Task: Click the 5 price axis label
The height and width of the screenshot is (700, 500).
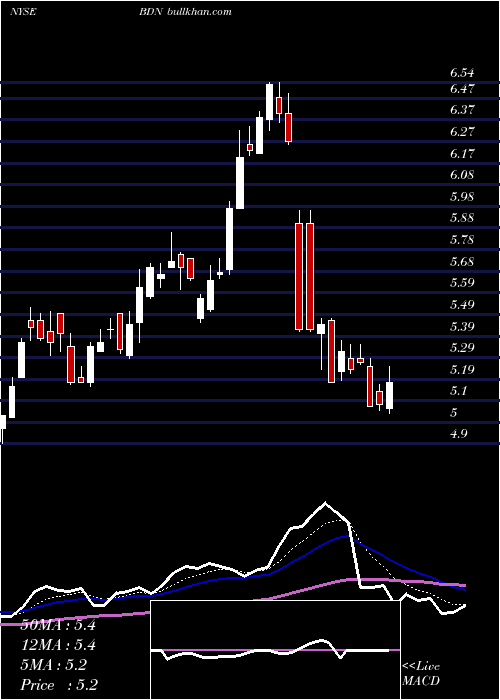Action: tap(454, 412)
